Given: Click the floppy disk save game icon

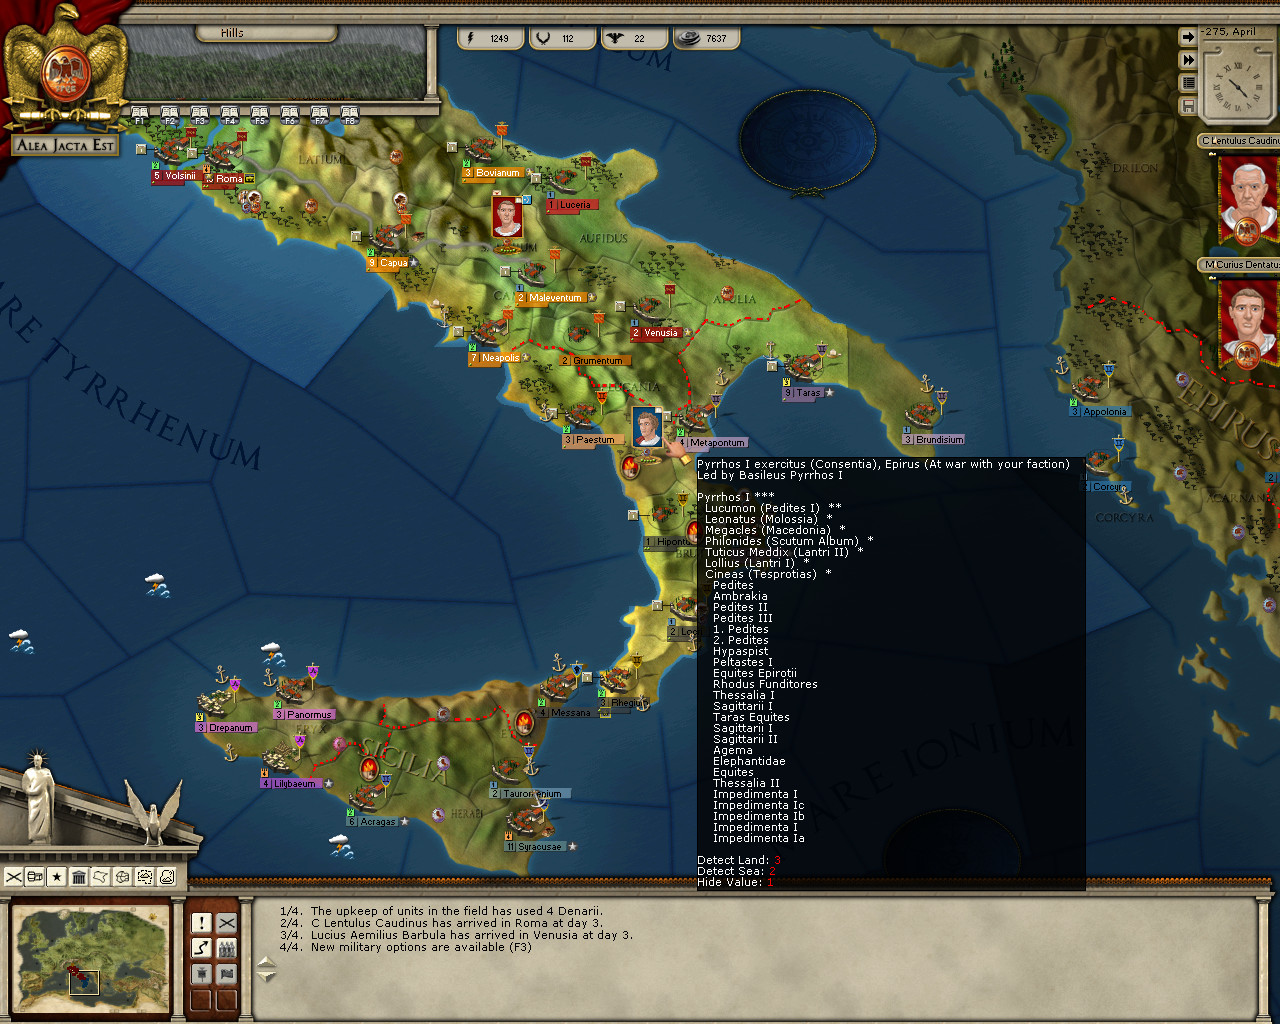Looking at the screenshot, I should (x=1188, y=106).
